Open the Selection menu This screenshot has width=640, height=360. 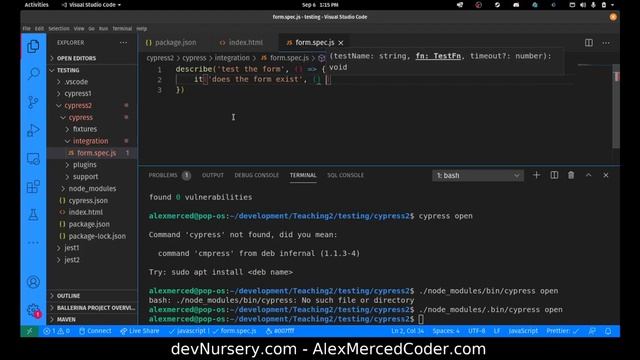(x=59, y=29)
